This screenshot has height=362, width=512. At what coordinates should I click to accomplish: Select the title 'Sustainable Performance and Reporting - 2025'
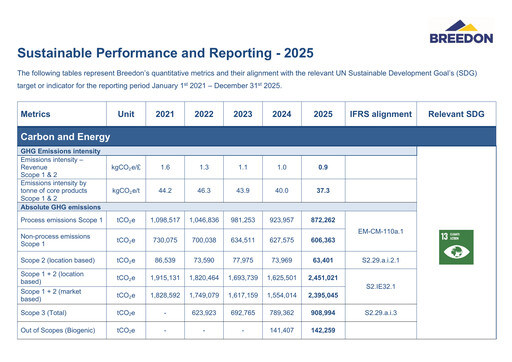click(165, 53)
